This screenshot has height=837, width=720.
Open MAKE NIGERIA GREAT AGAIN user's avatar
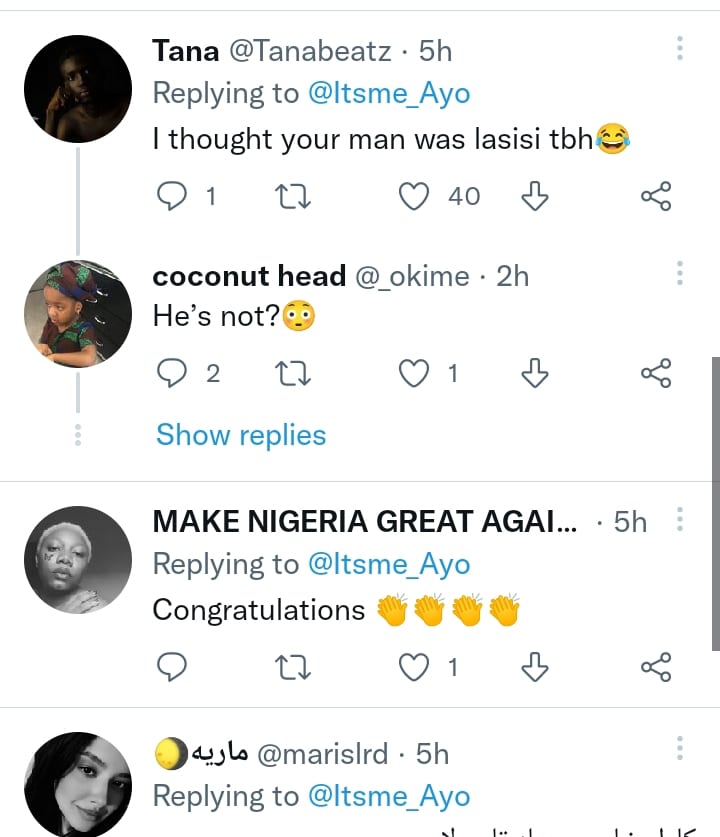tap(78, 559)
